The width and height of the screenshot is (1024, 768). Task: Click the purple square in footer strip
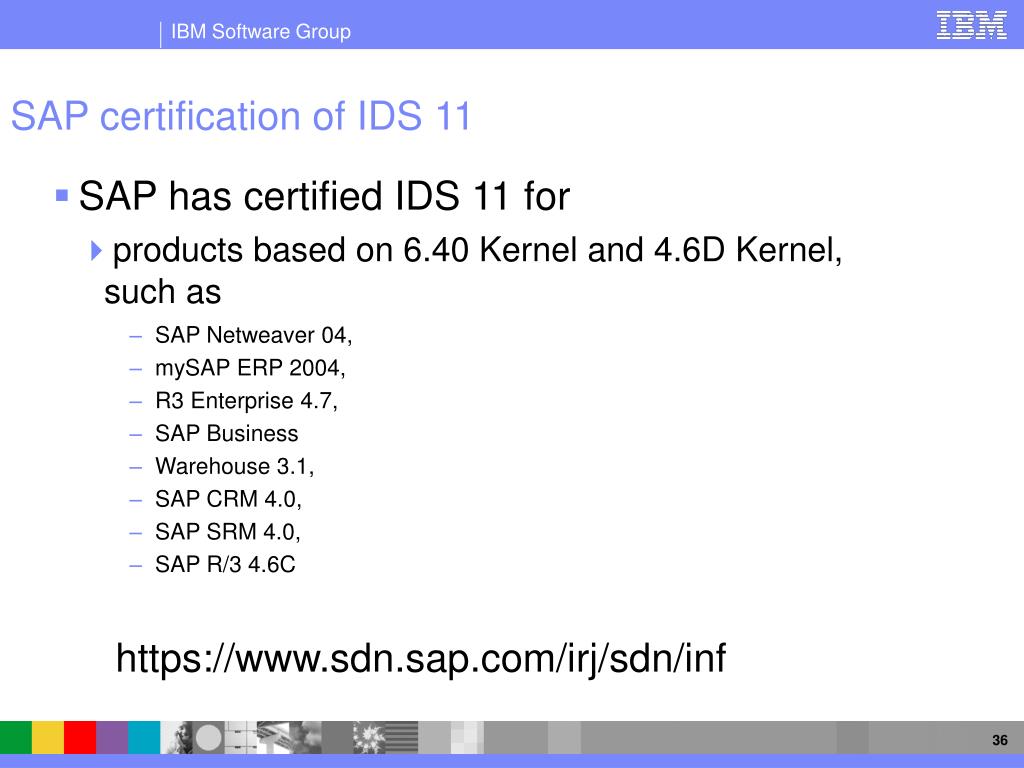tap(112, 737)
